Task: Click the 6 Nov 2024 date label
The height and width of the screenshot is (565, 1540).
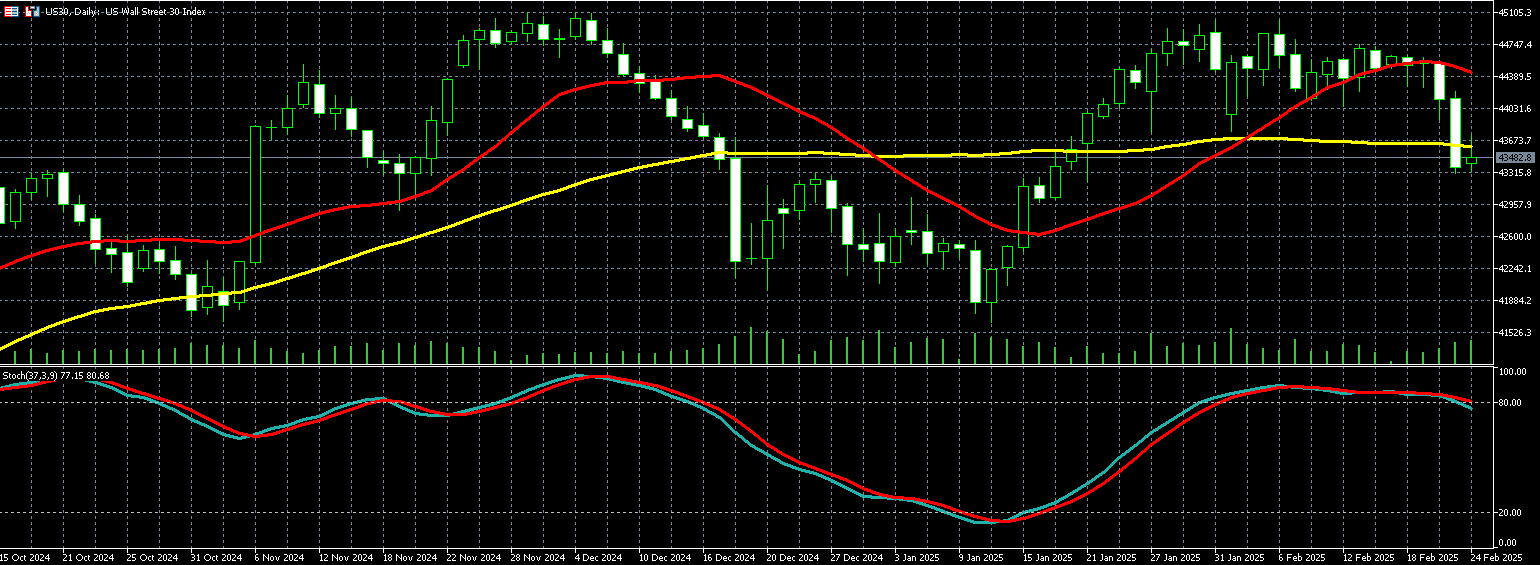Action: [280, 556]
